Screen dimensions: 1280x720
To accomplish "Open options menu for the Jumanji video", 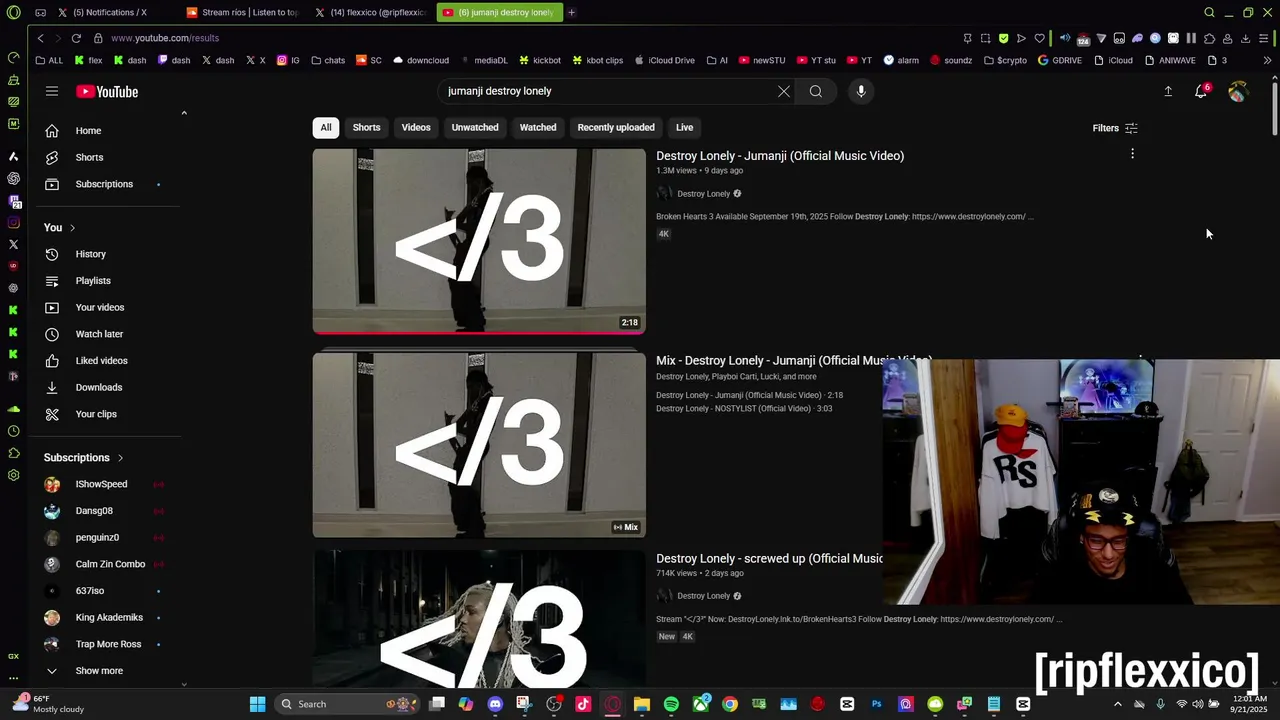I will coord(1132,154).
